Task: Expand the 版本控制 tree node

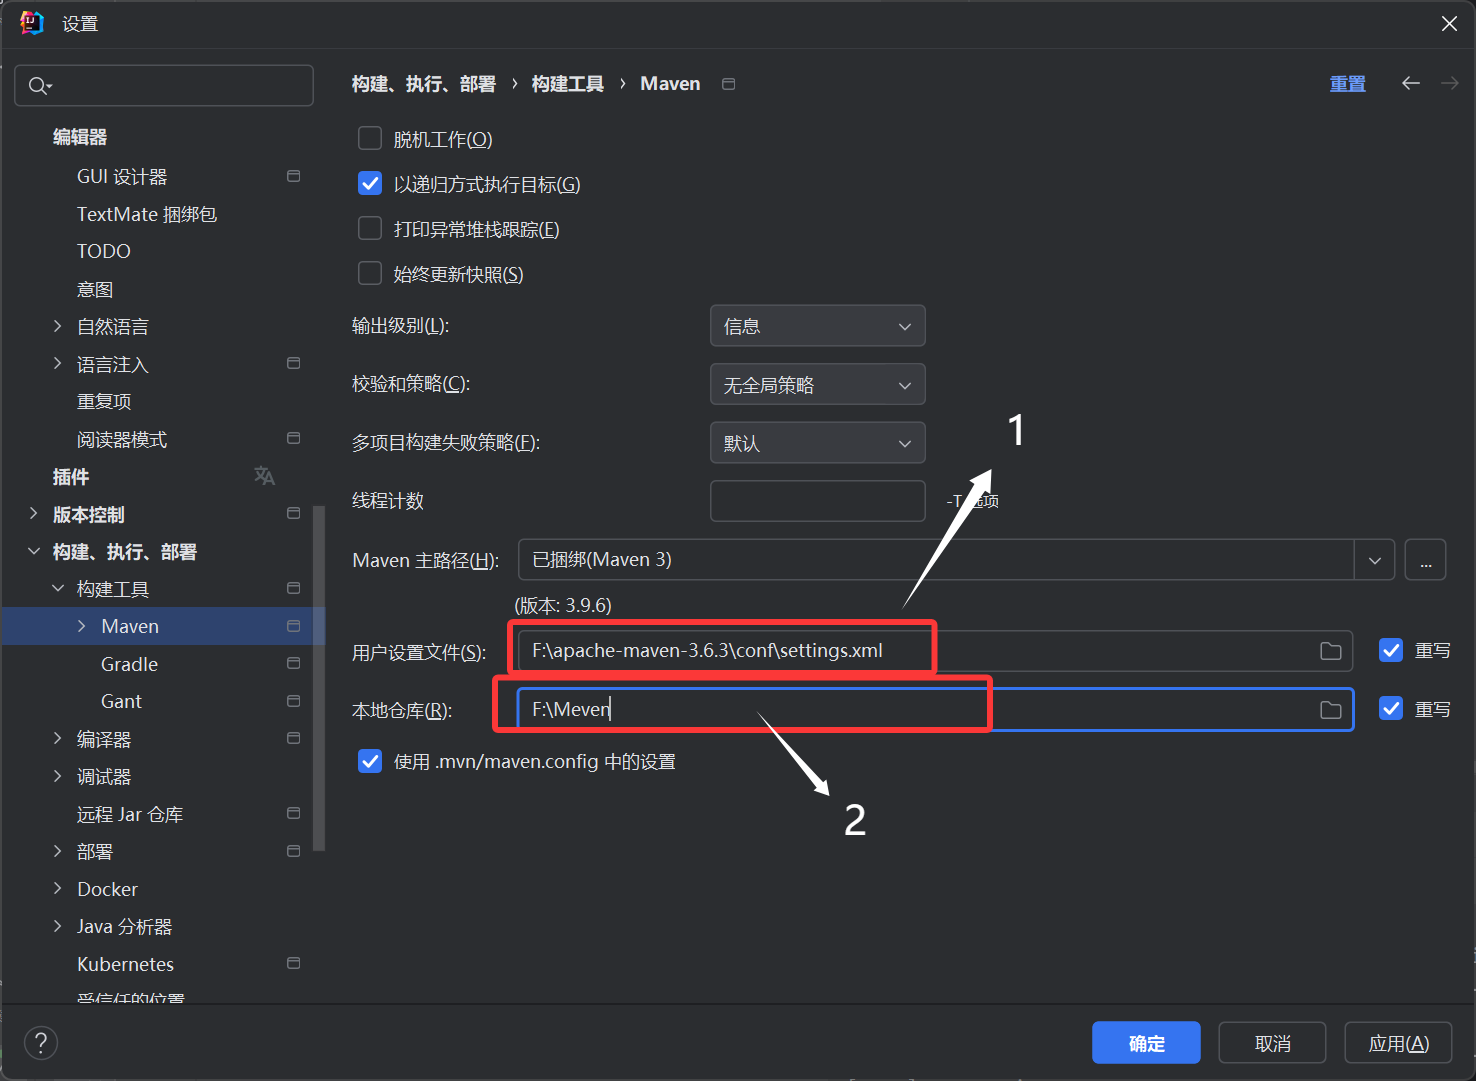Action: click(x=34, y=514)
